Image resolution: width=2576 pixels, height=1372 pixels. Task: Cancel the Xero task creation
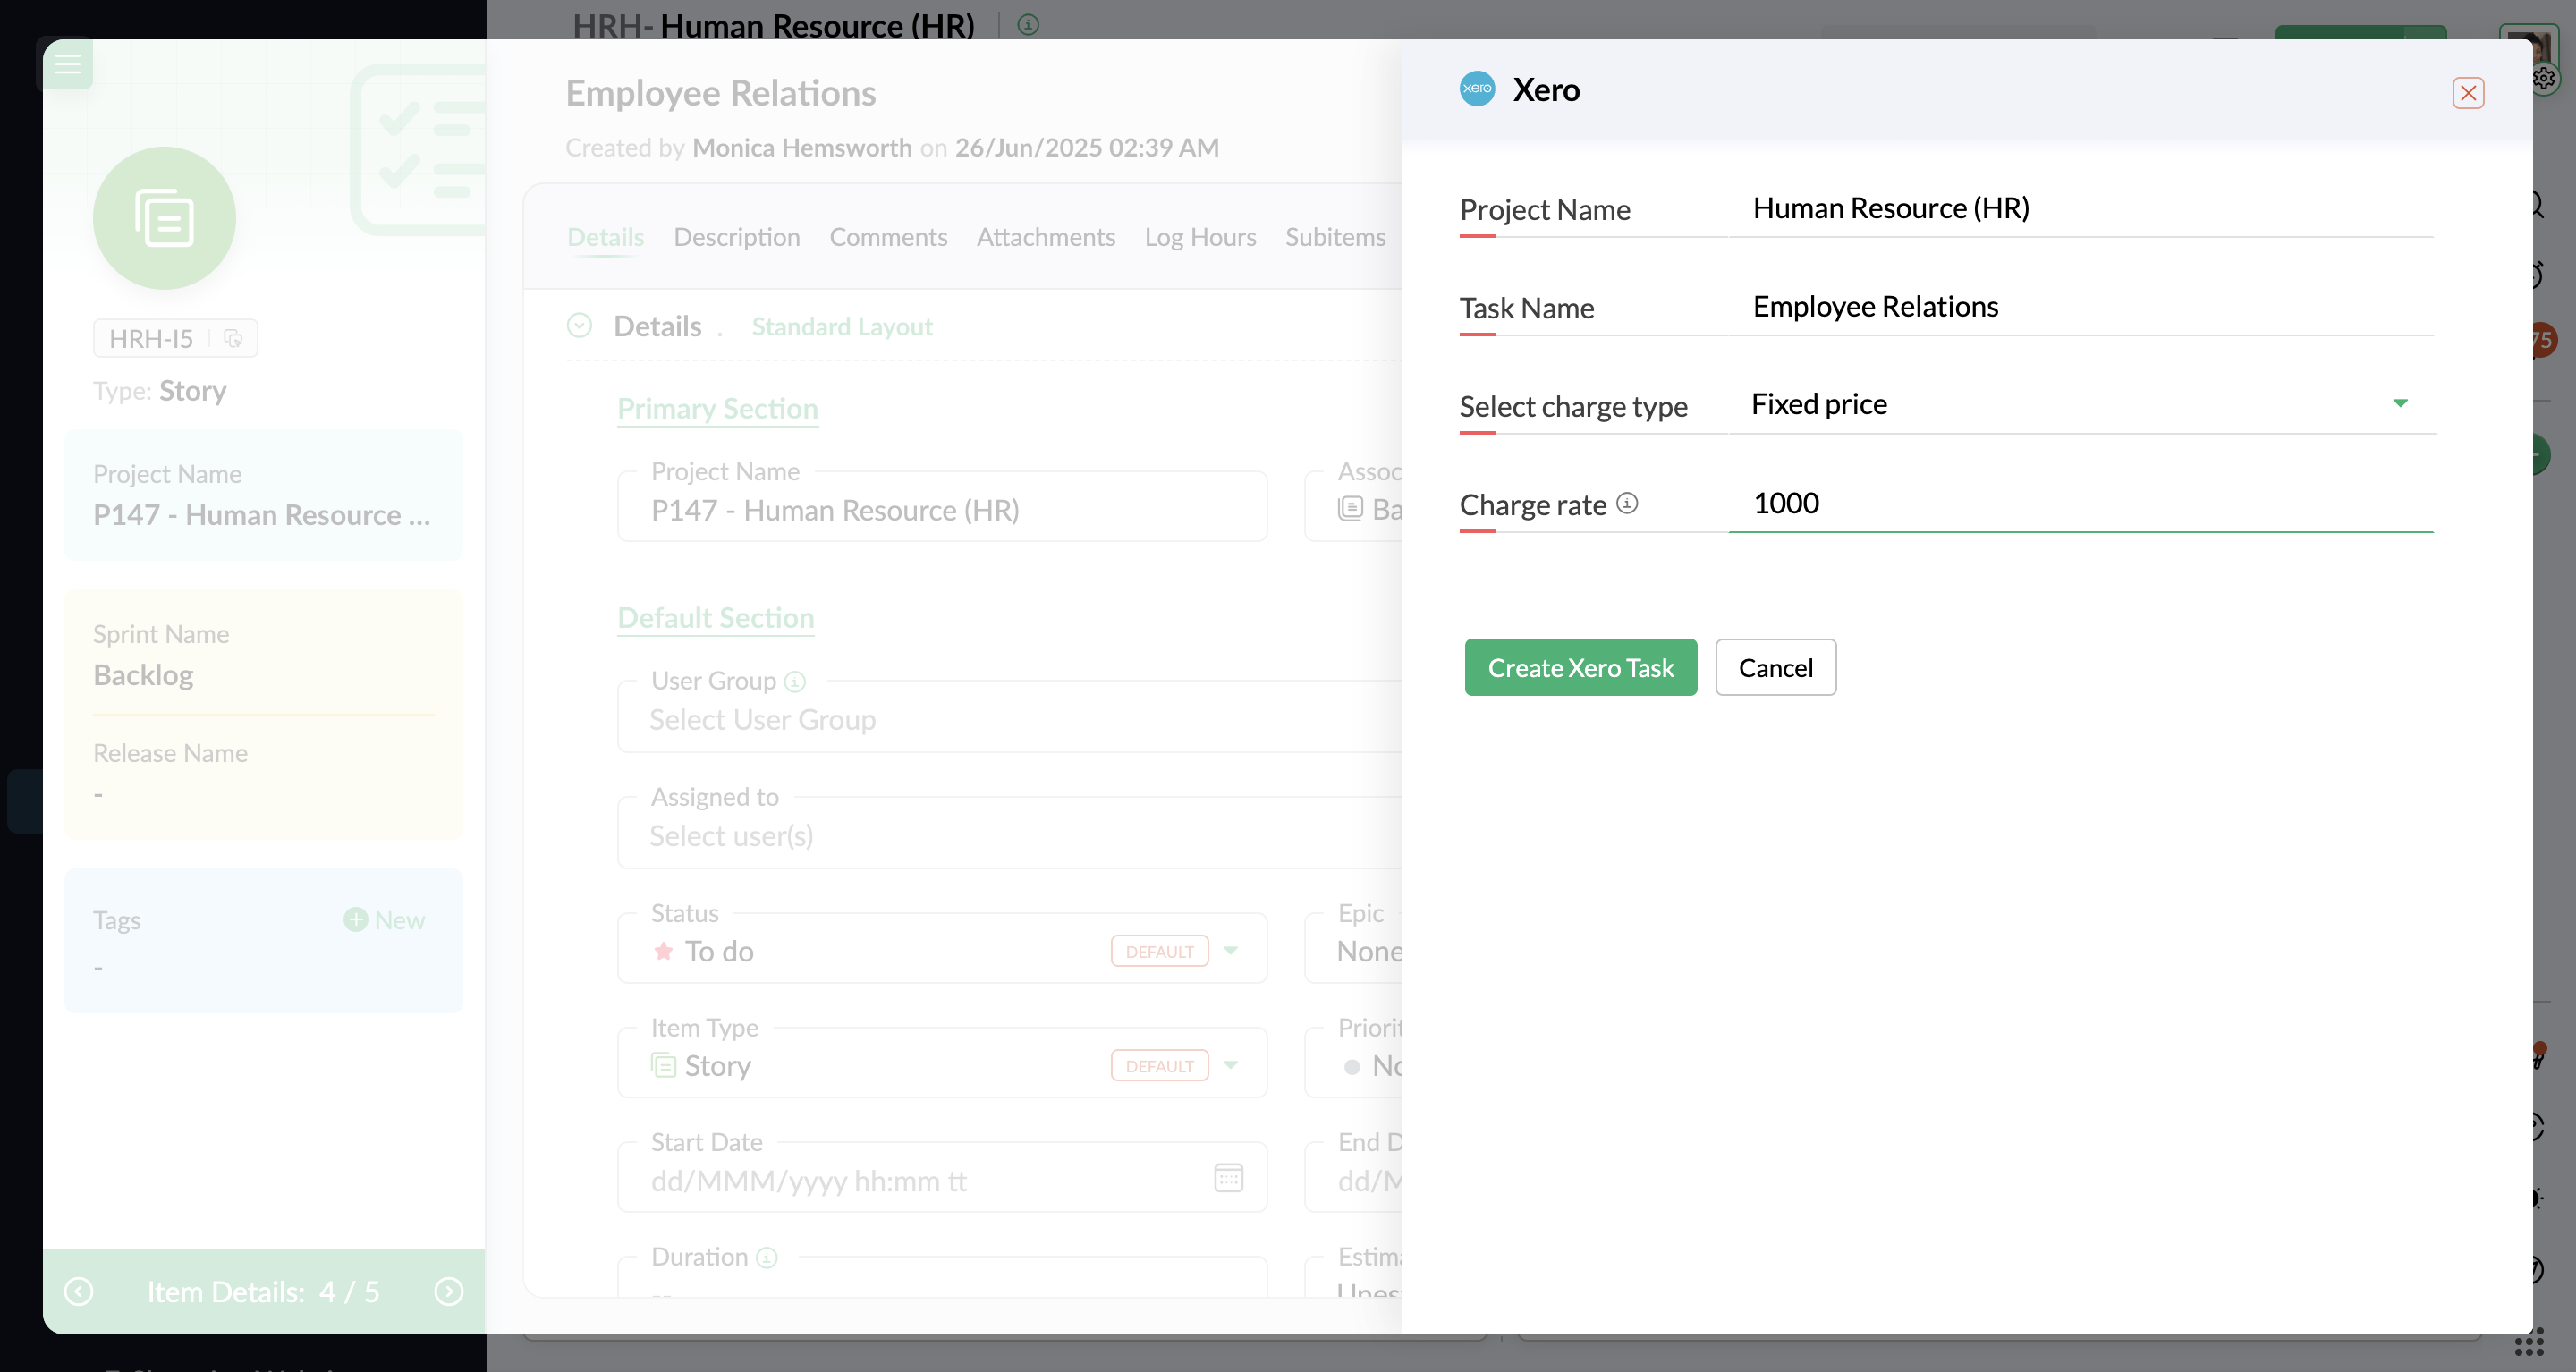1775,667
